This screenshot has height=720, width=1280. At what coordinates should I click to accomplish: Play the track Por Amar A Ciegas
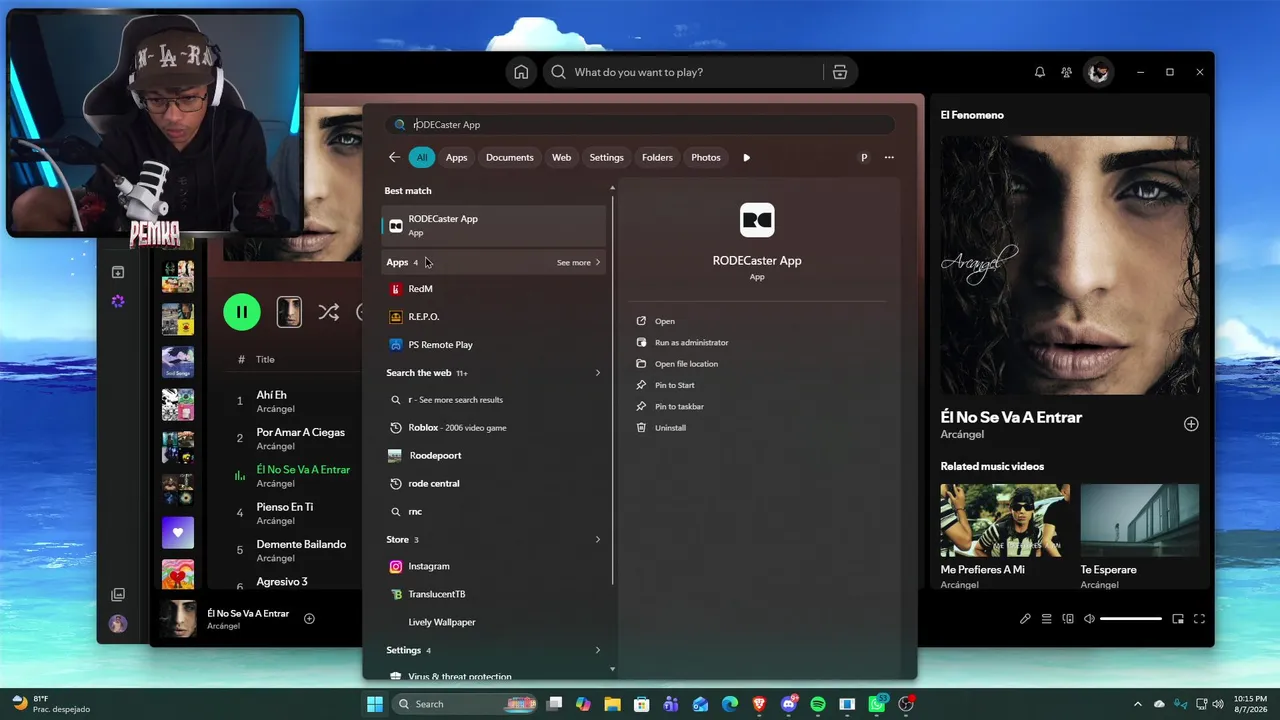coord(300,432)
